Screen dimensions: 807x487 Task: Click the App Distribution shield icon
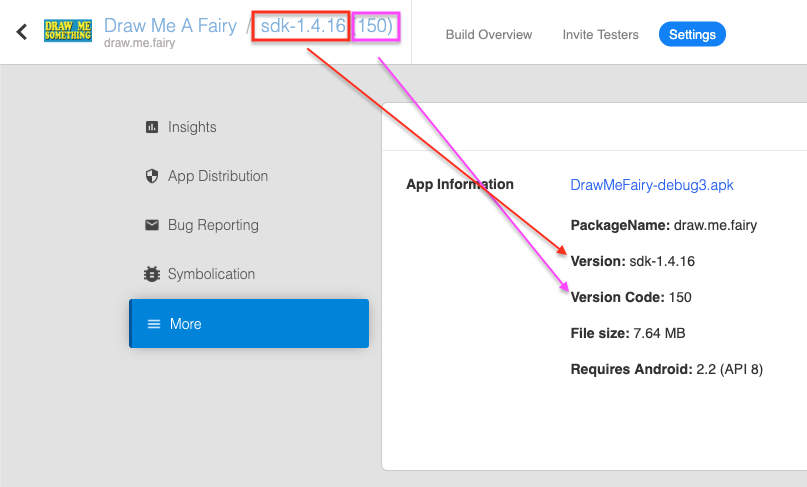coord(152,176)
